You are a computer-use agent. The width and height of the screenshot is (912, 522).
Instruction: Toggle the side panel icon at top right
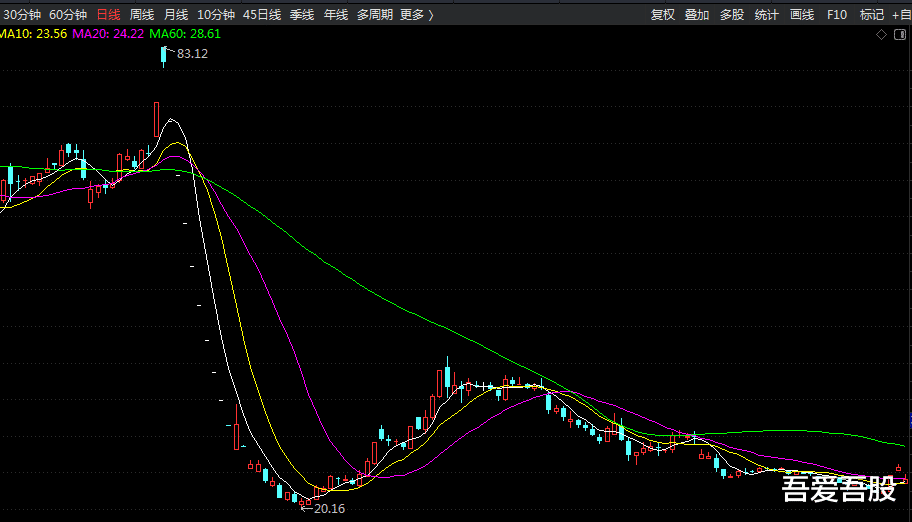[900, 35]
